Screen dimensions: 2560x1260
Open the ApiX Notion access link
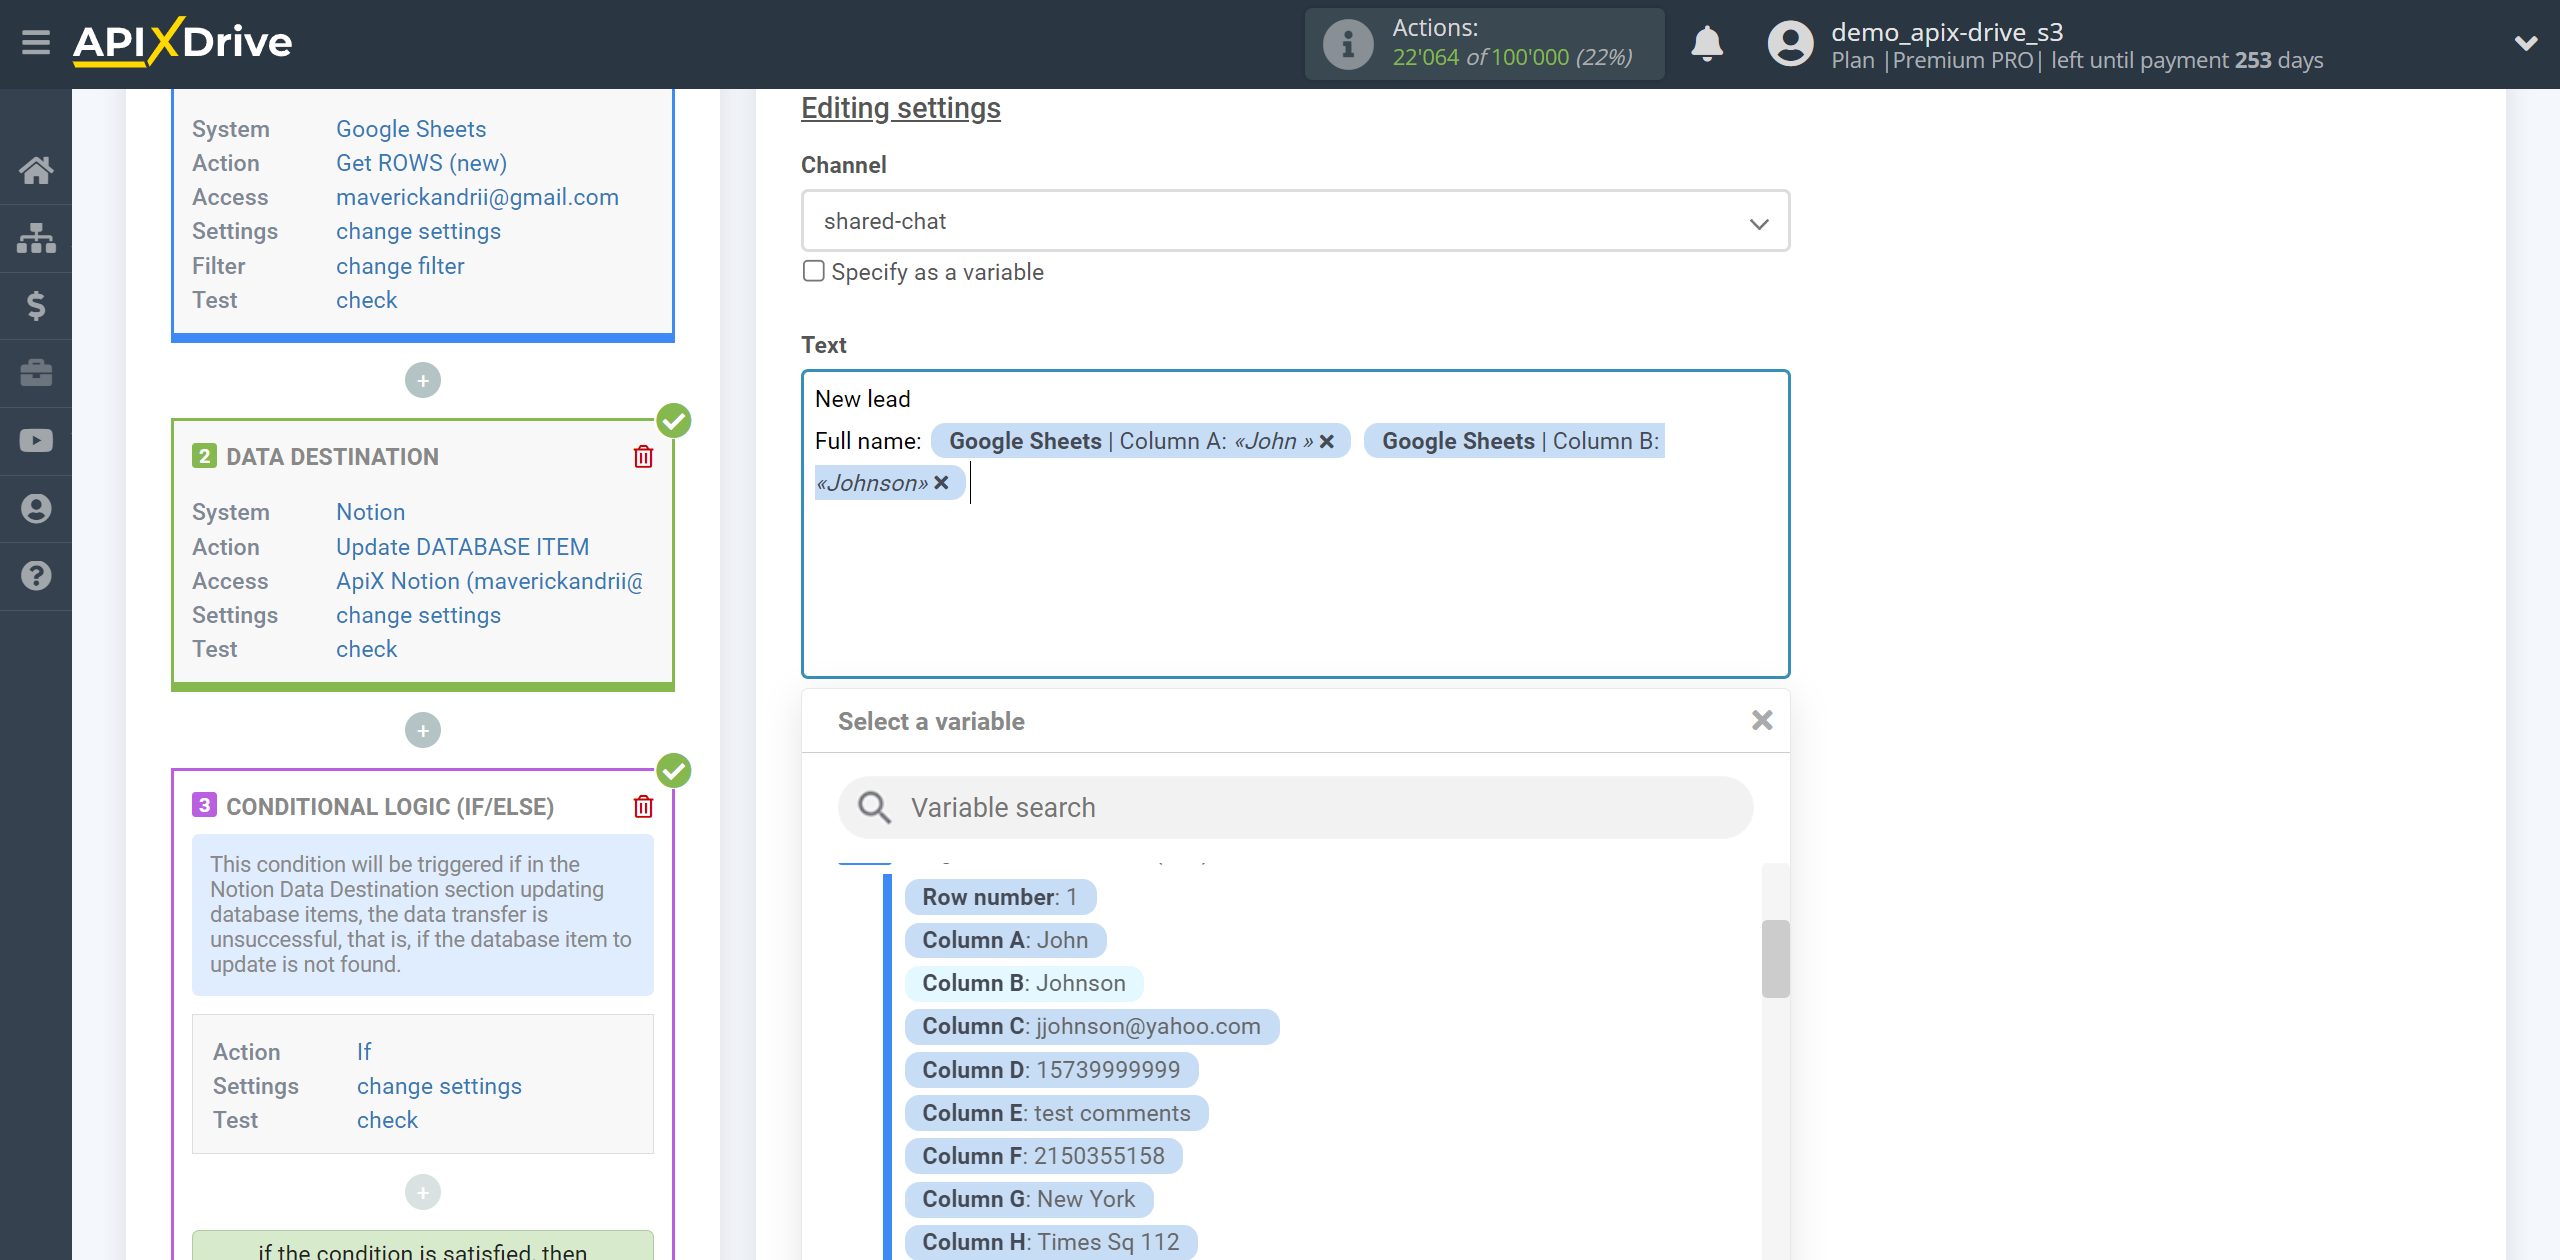point(489,581)
